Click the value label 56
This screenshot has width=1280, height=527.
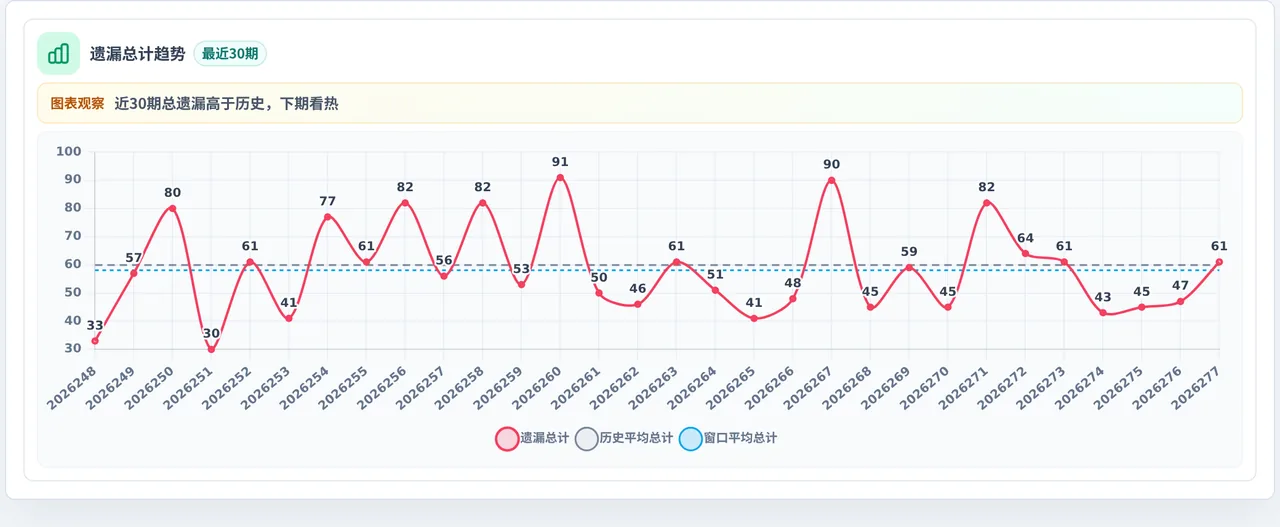tap(444, 260)
